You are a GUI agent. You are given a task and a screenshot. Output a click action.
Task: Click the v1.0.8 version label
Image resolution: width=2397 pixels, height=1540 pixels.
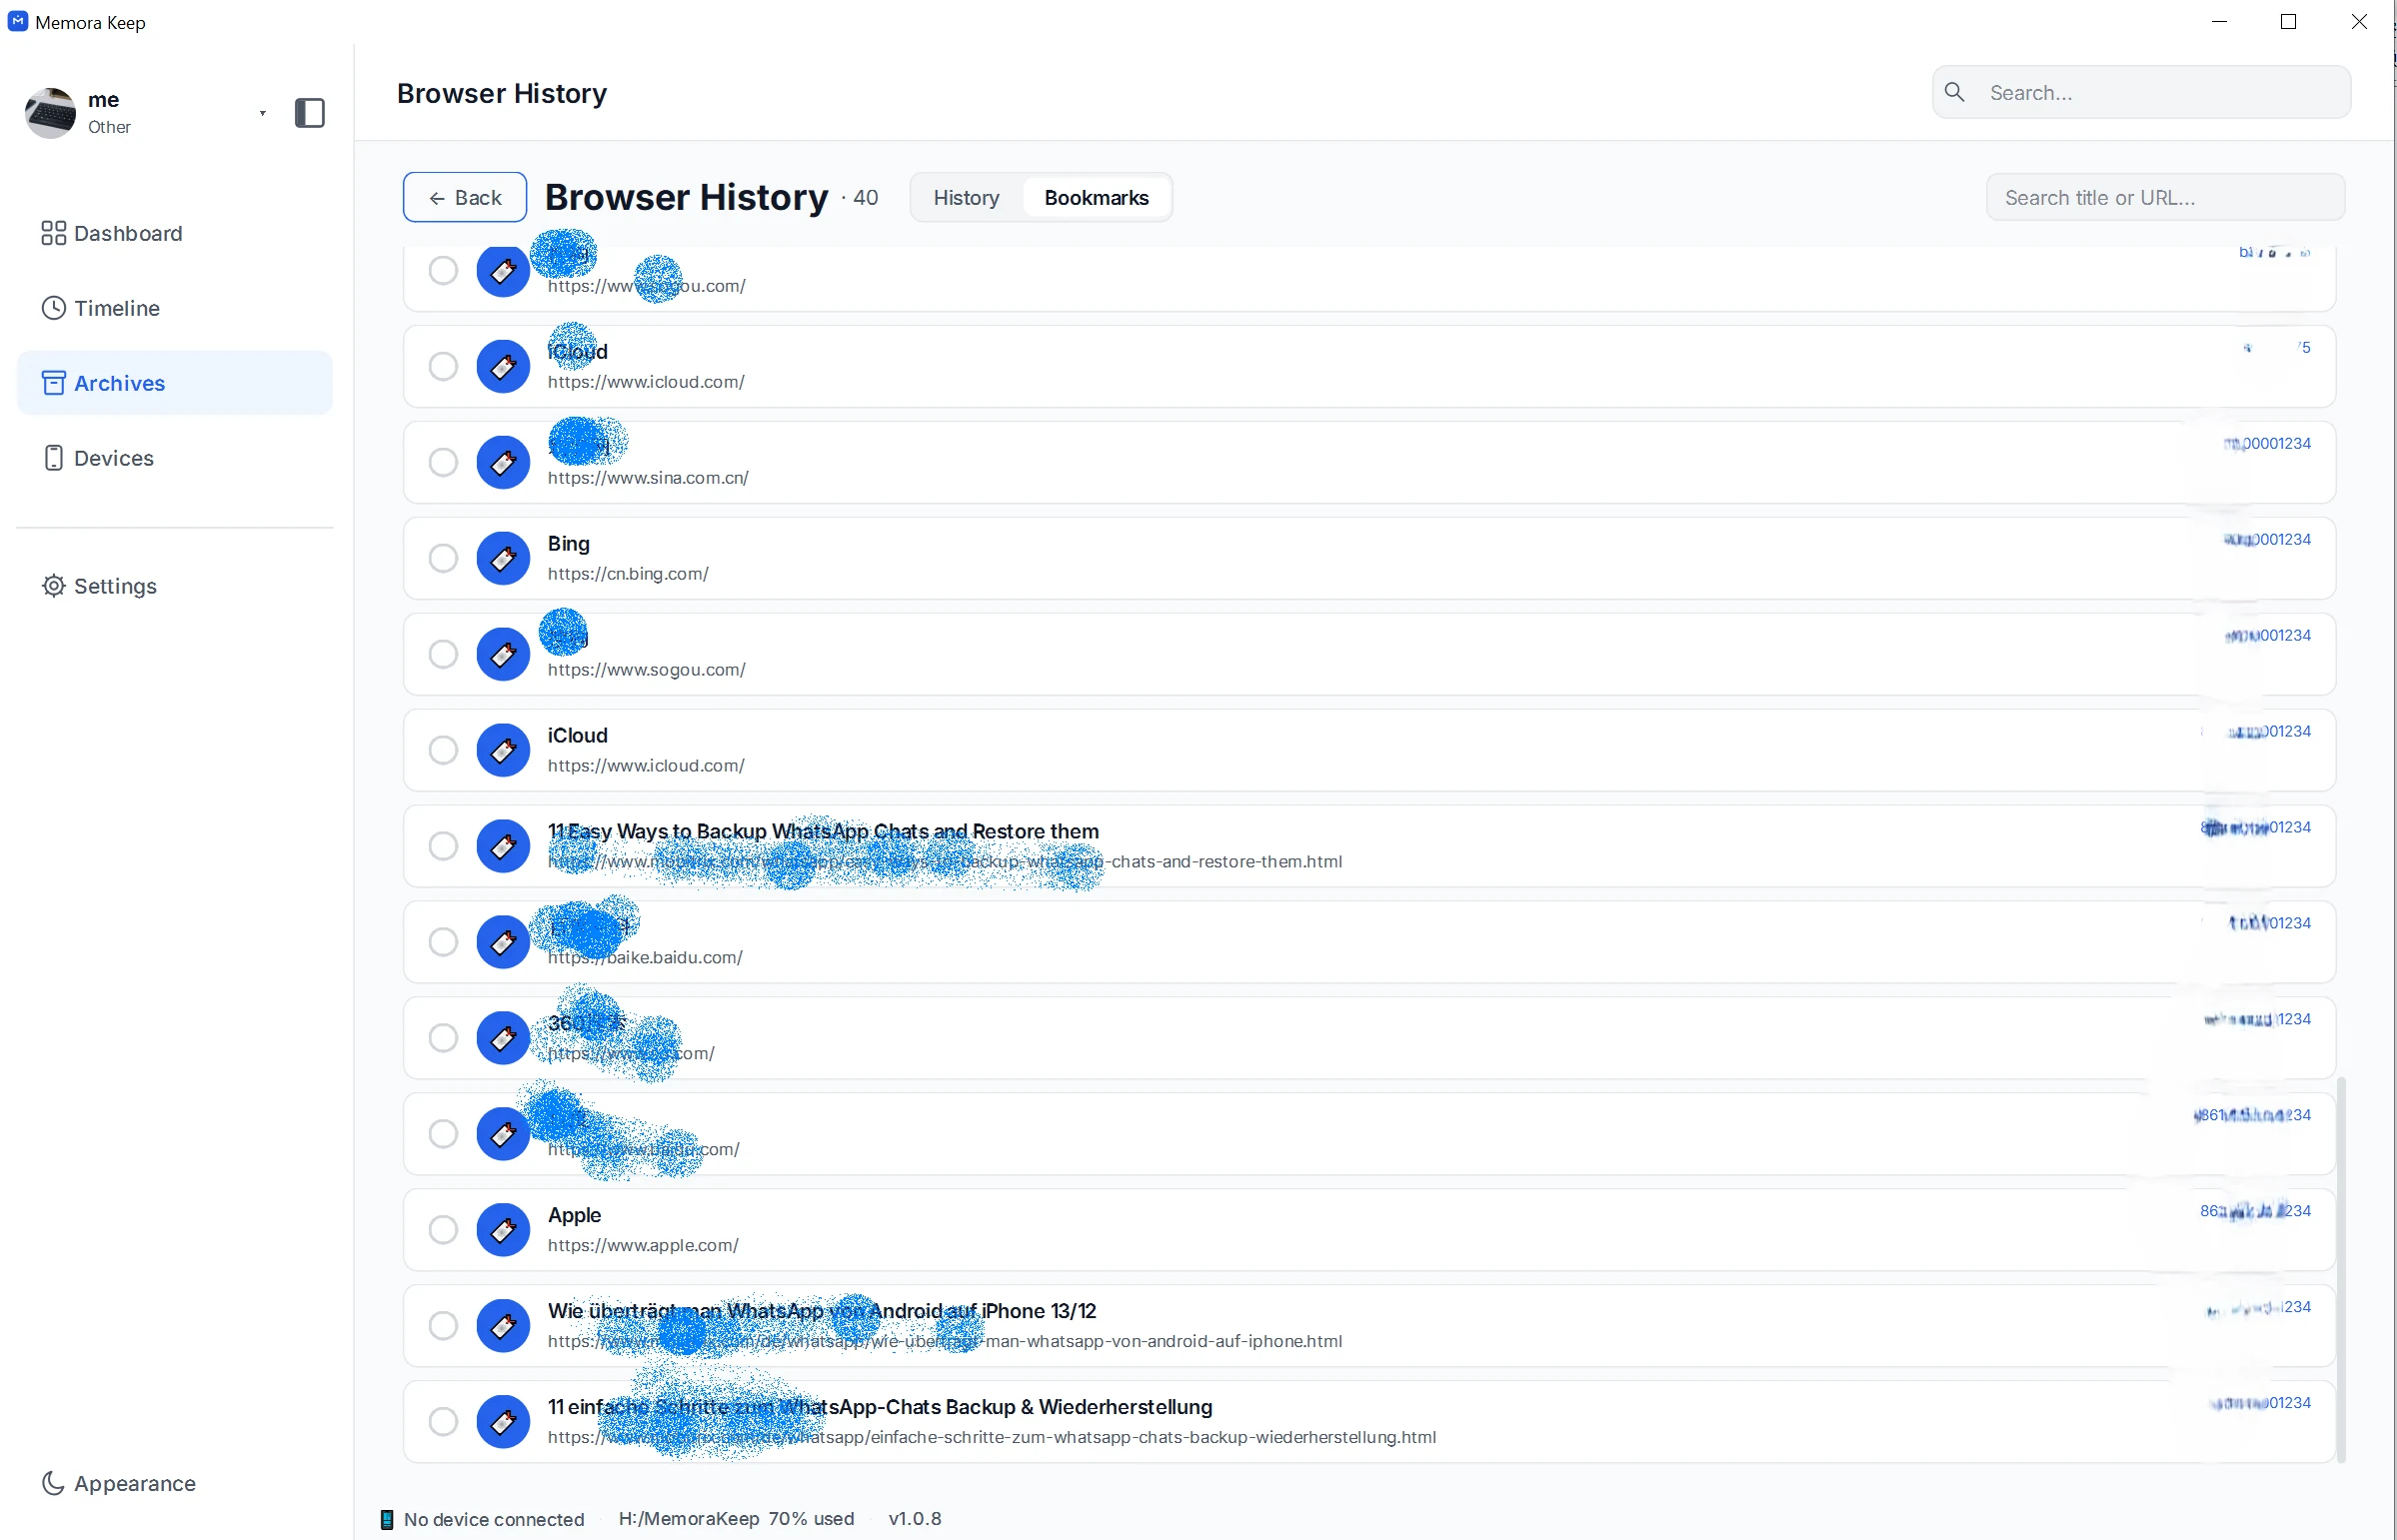click(915, 1519)
